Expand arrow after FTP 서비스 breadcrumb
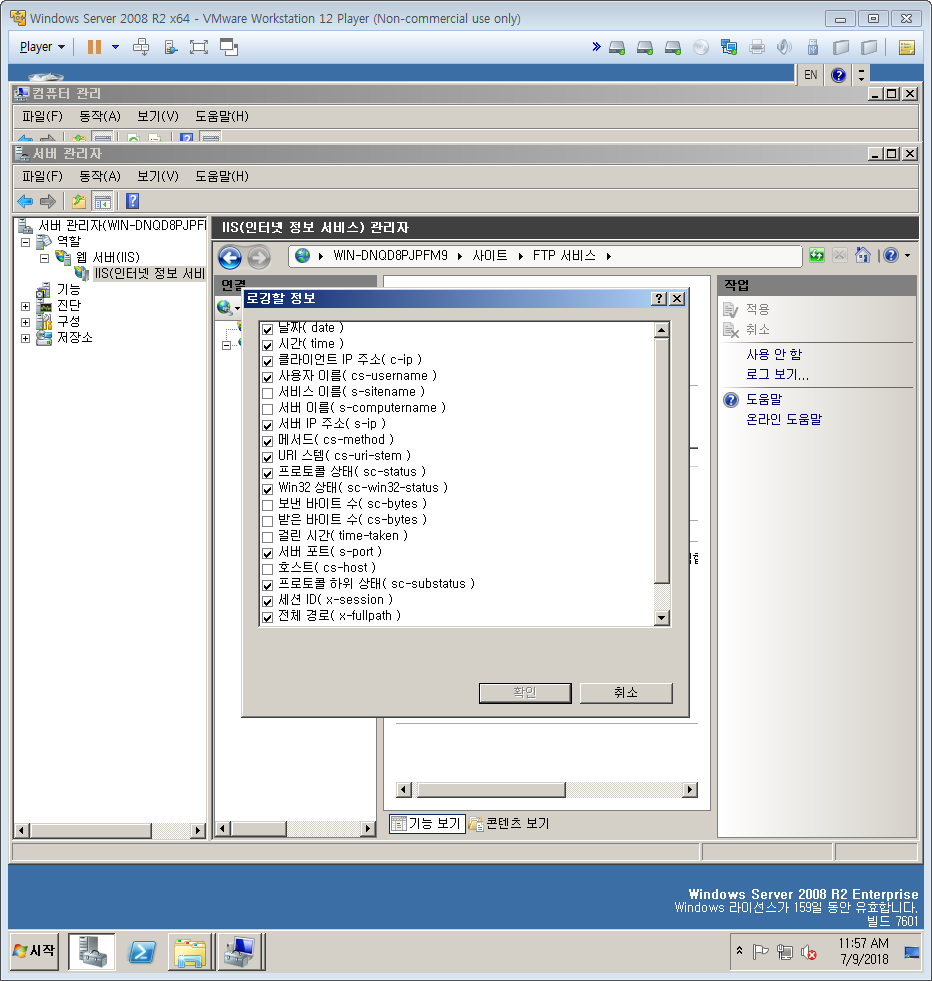This screenshot has width=932, height=981. coord(608,256)
